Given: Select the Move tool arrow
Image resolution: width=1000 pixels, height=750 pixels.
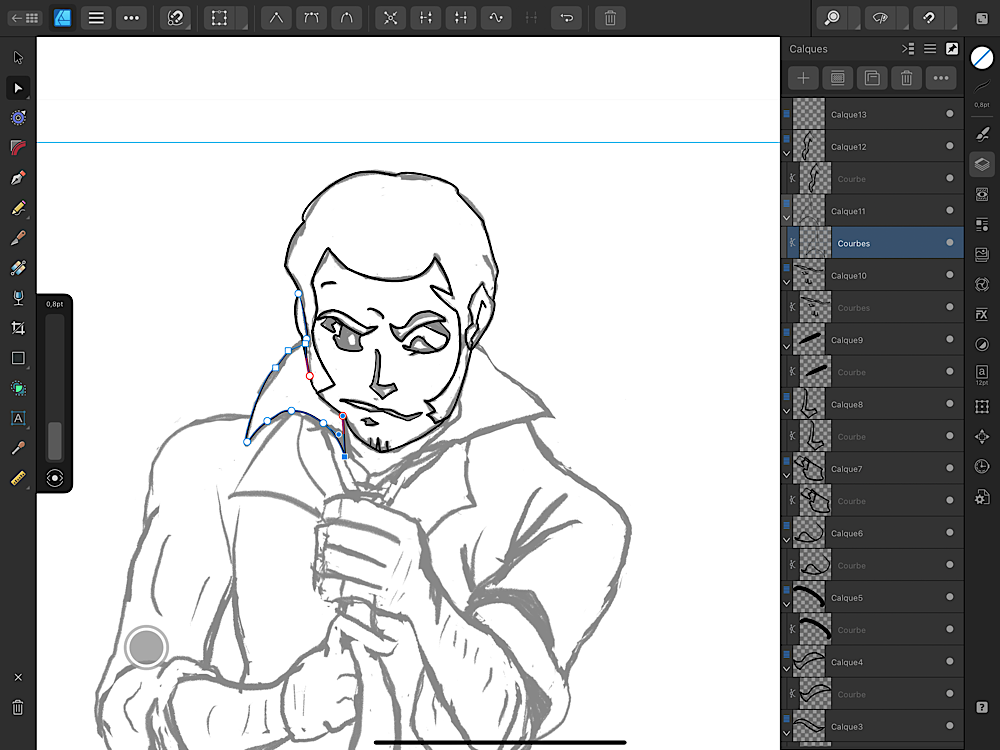Looking at the screenshot, I should [18, 58].
